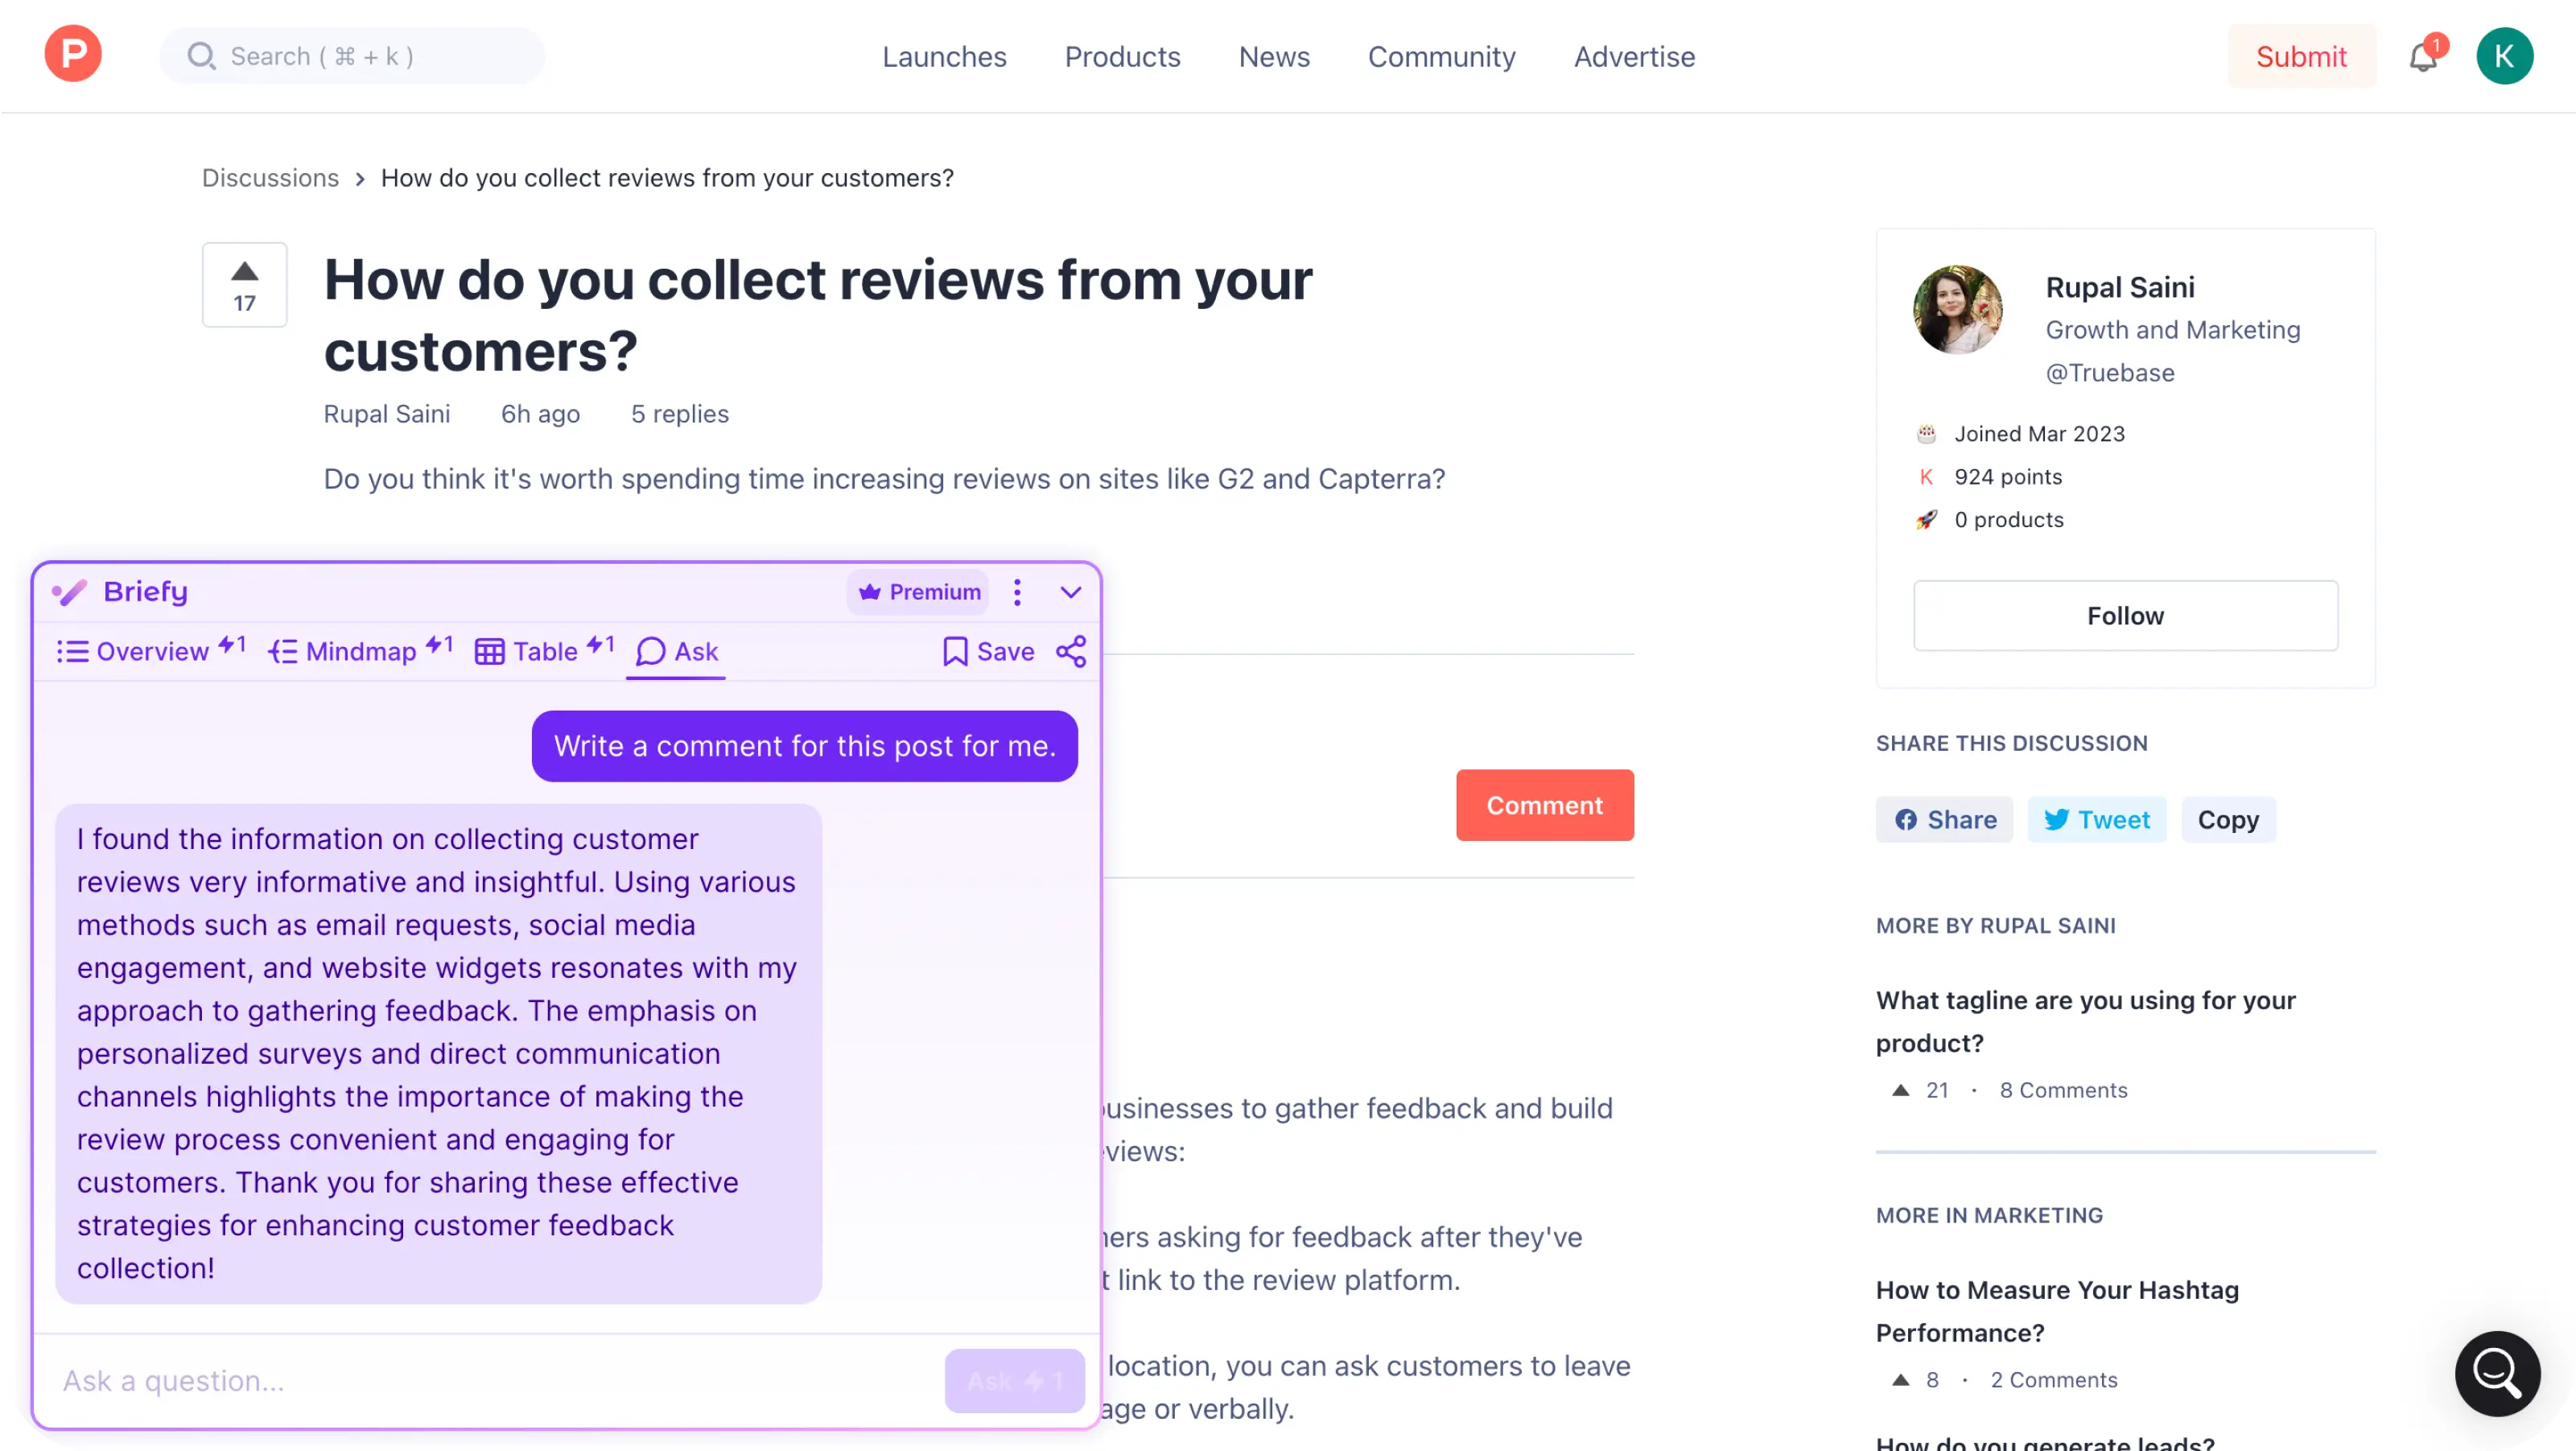Viewport: 2576px width, 1451px height.
Task: Open the Launches menu
Action: [x=944, y=56]
